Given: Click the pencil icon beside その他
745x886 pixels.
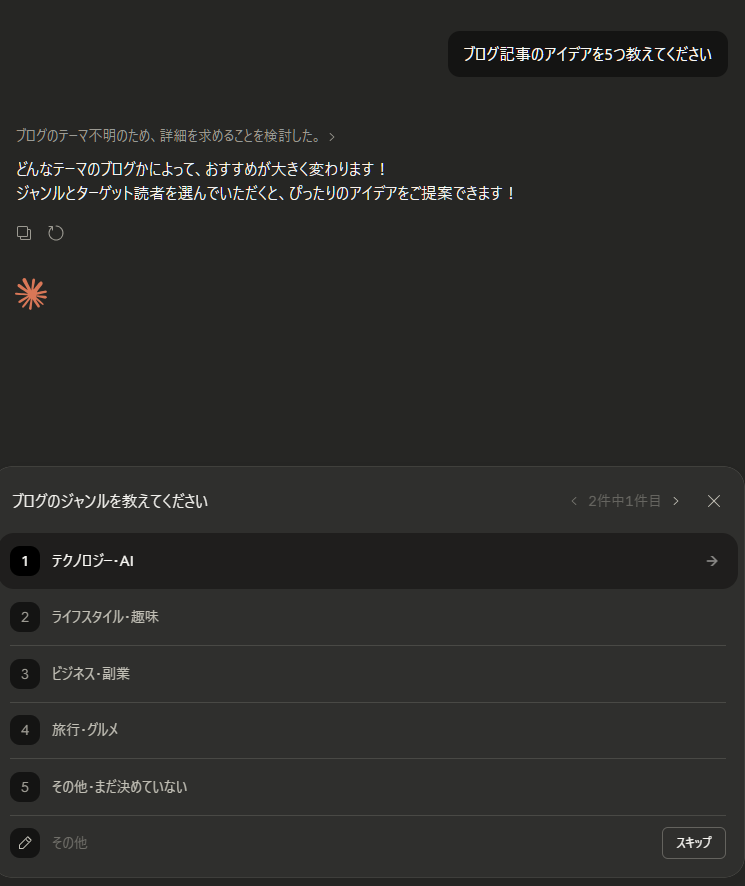Looking at the screenshot, I should [25, 843].
